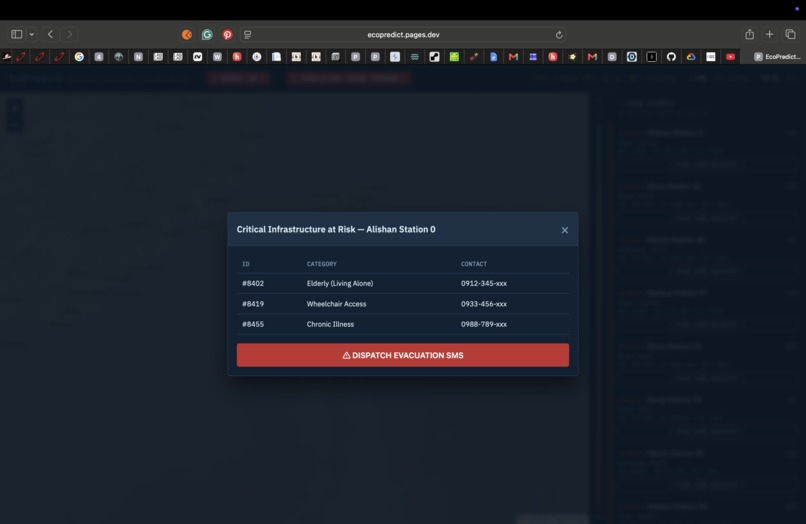Click the Chronic Illness category cell
Image resolution: width=806 pixels, height=524 pixels.
(x=330, y=324)
